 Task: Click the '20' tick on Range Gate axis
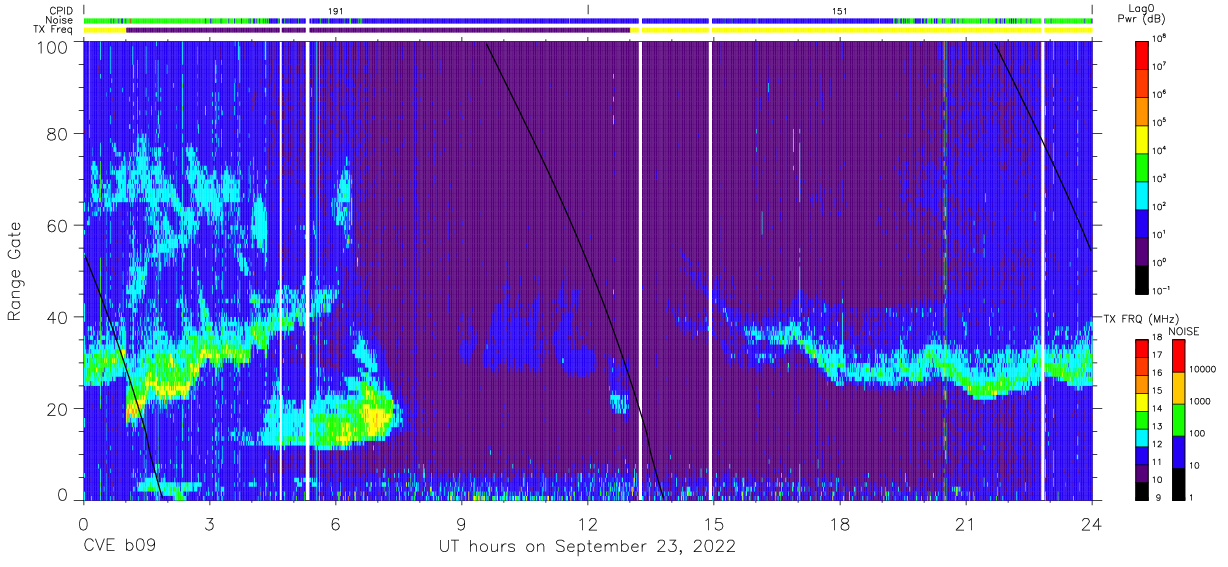[57, 408]
